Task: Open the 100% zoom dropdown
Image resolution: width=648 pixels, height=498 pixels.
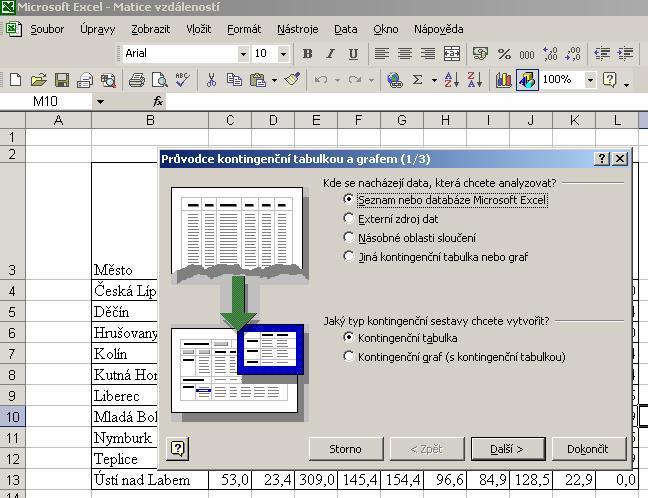Action: point(591,80)
